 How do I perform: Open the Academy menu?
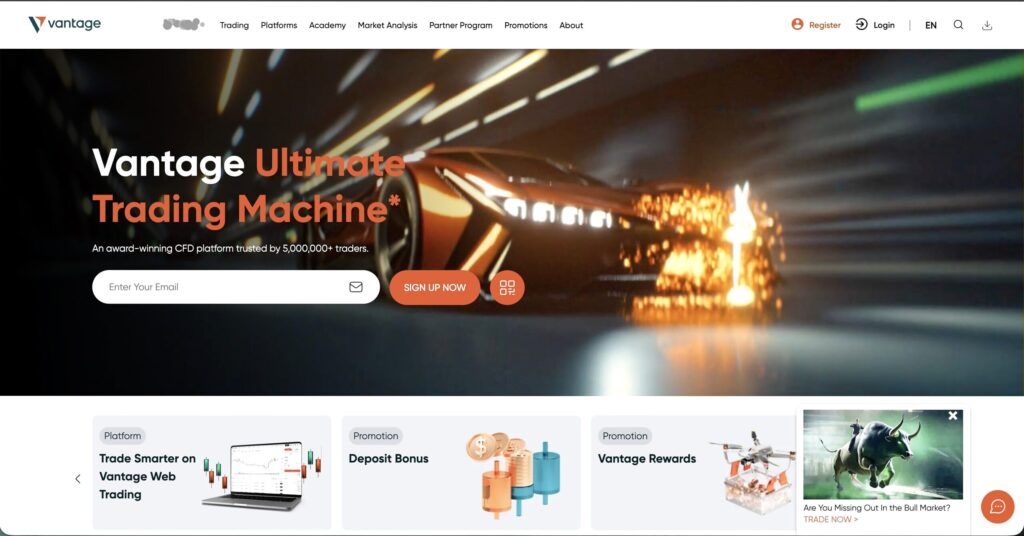coord(327,25)
